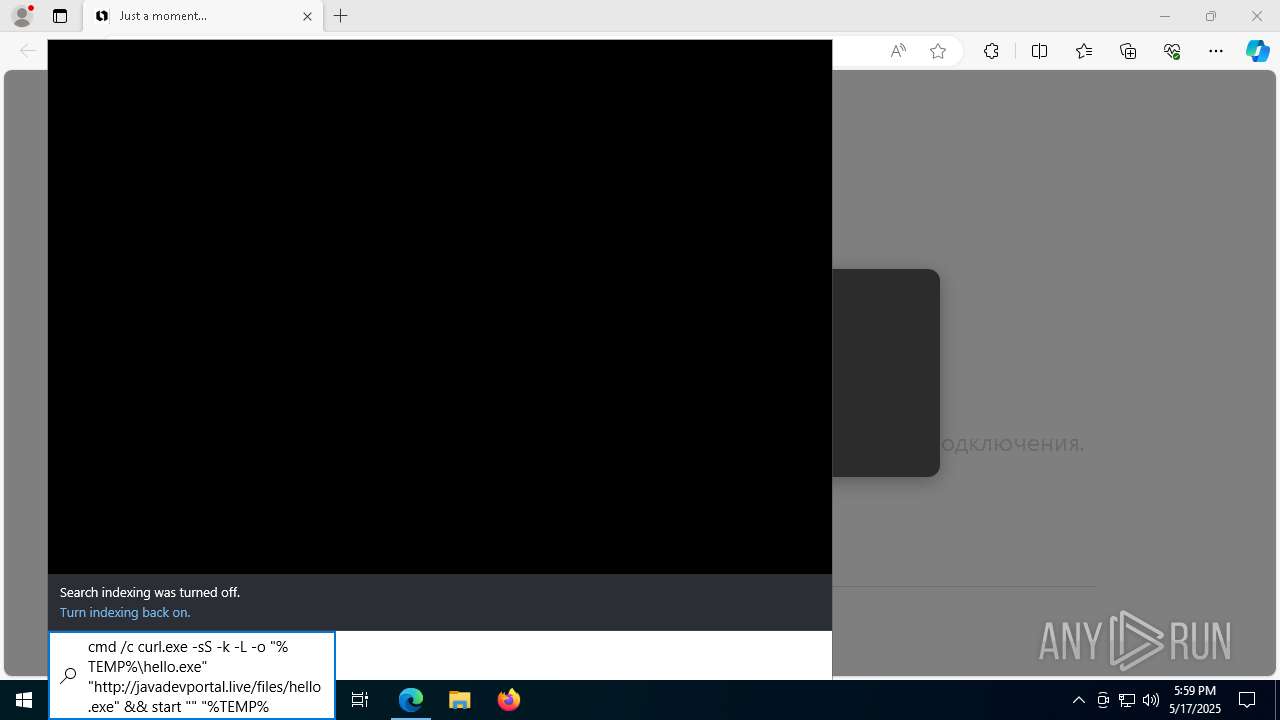Open the meet now tray icon
This screenshot has width=1280, height=720.
[1103, 700]
